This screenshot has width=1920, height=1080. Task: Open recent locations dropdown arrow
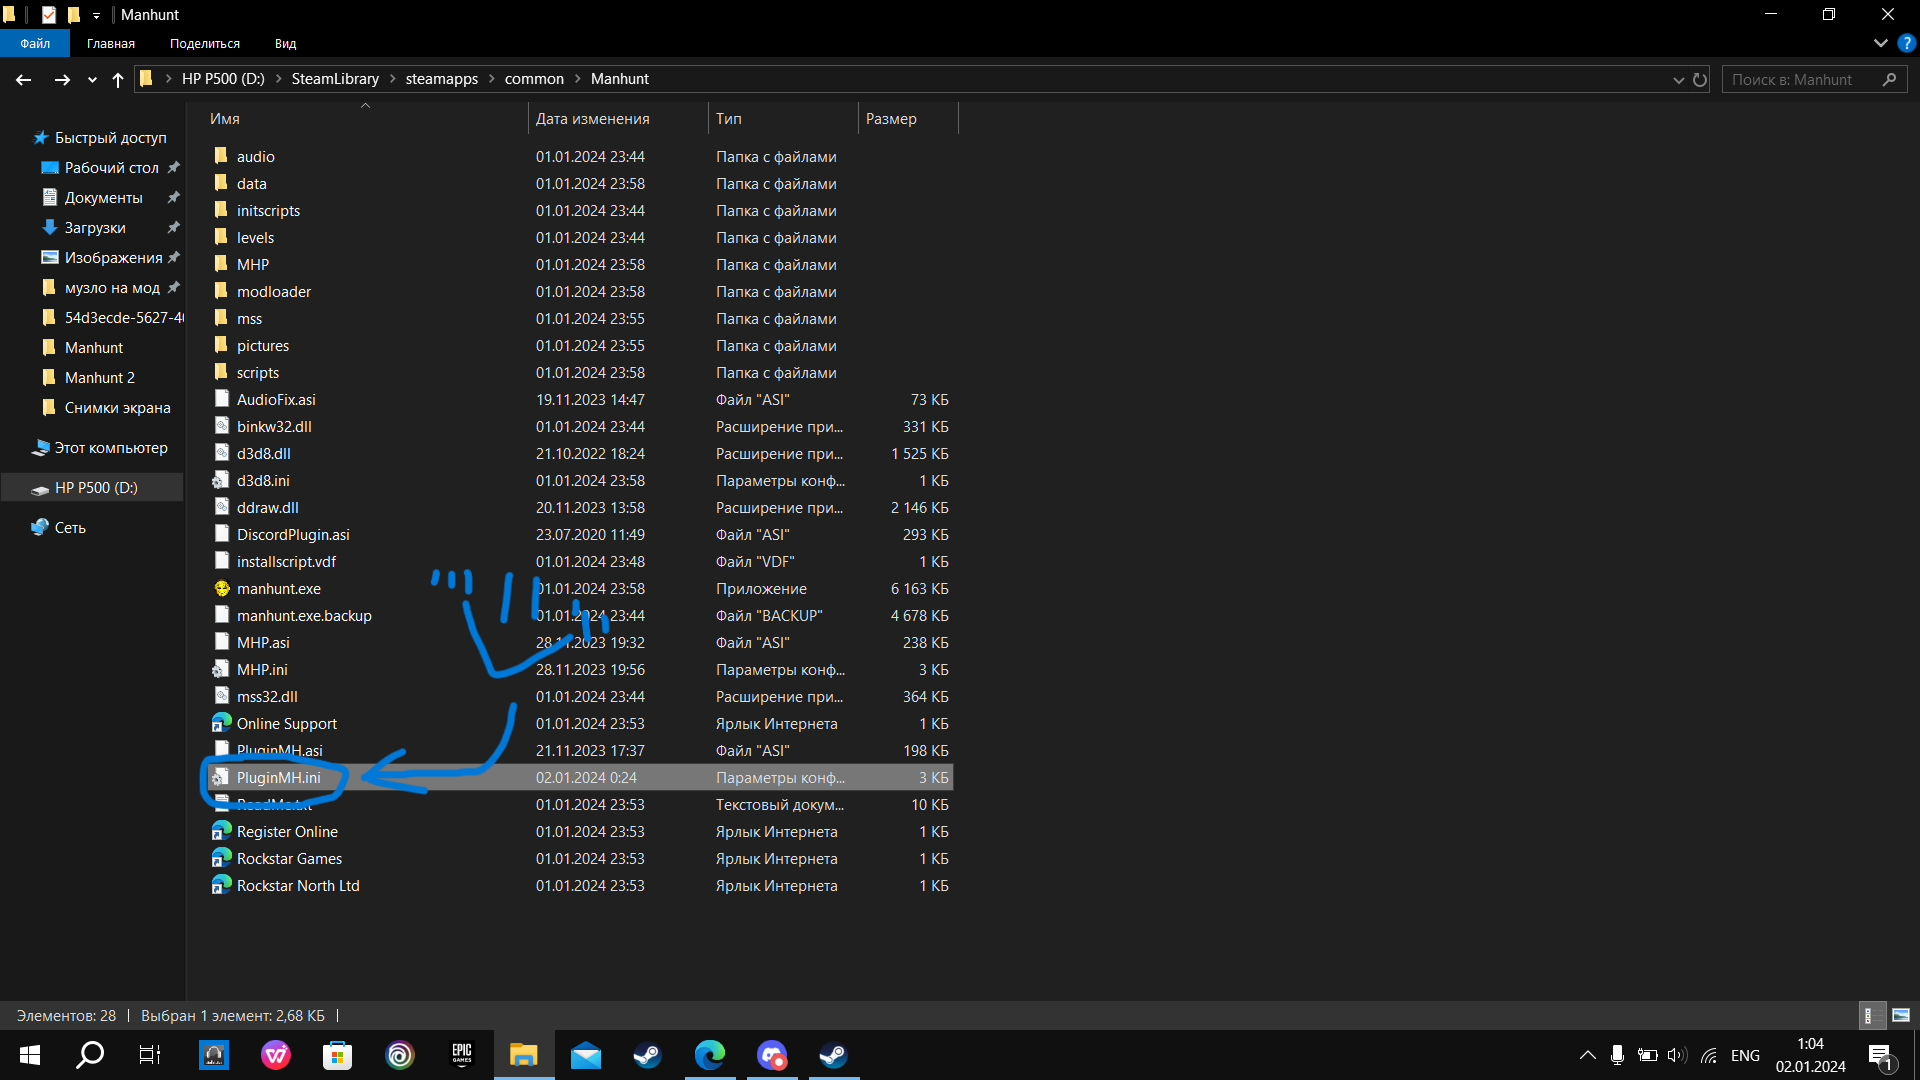92,80
